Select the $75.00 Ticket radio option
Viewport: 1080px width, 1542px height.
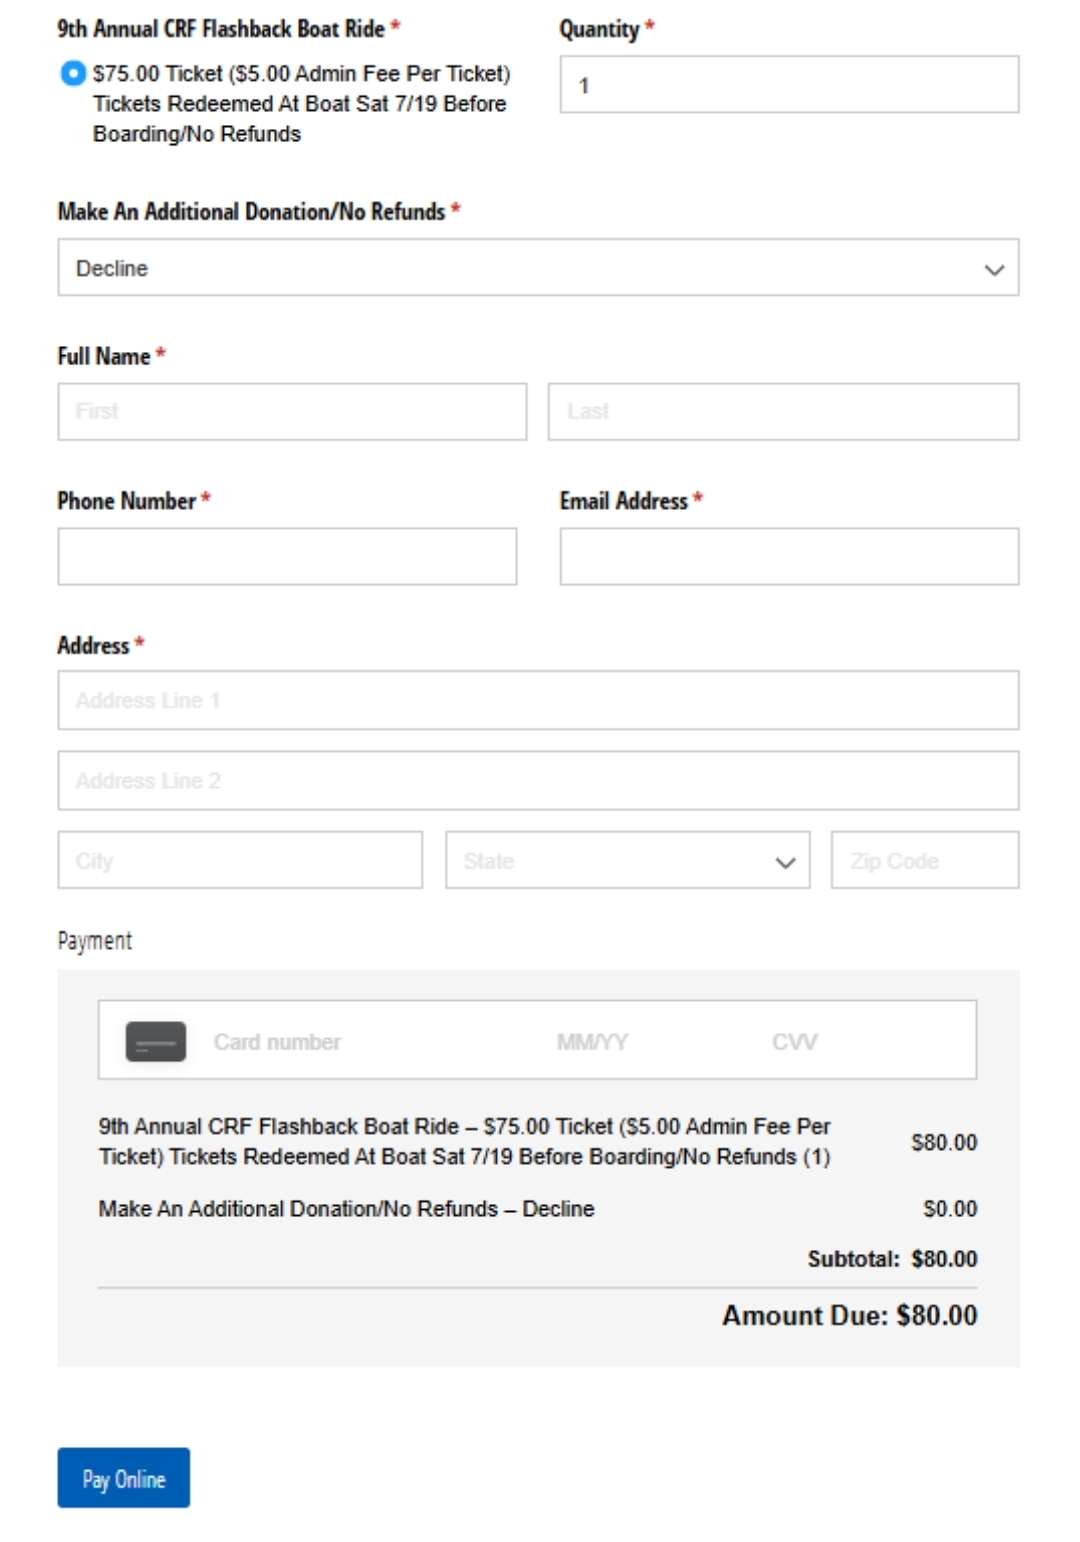coord(73,74)
